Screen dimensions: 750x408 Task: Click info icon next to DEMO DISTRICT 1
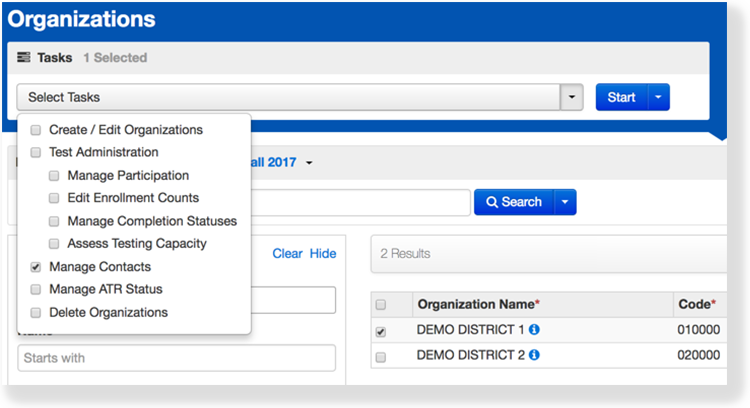[x=534, y=331]
